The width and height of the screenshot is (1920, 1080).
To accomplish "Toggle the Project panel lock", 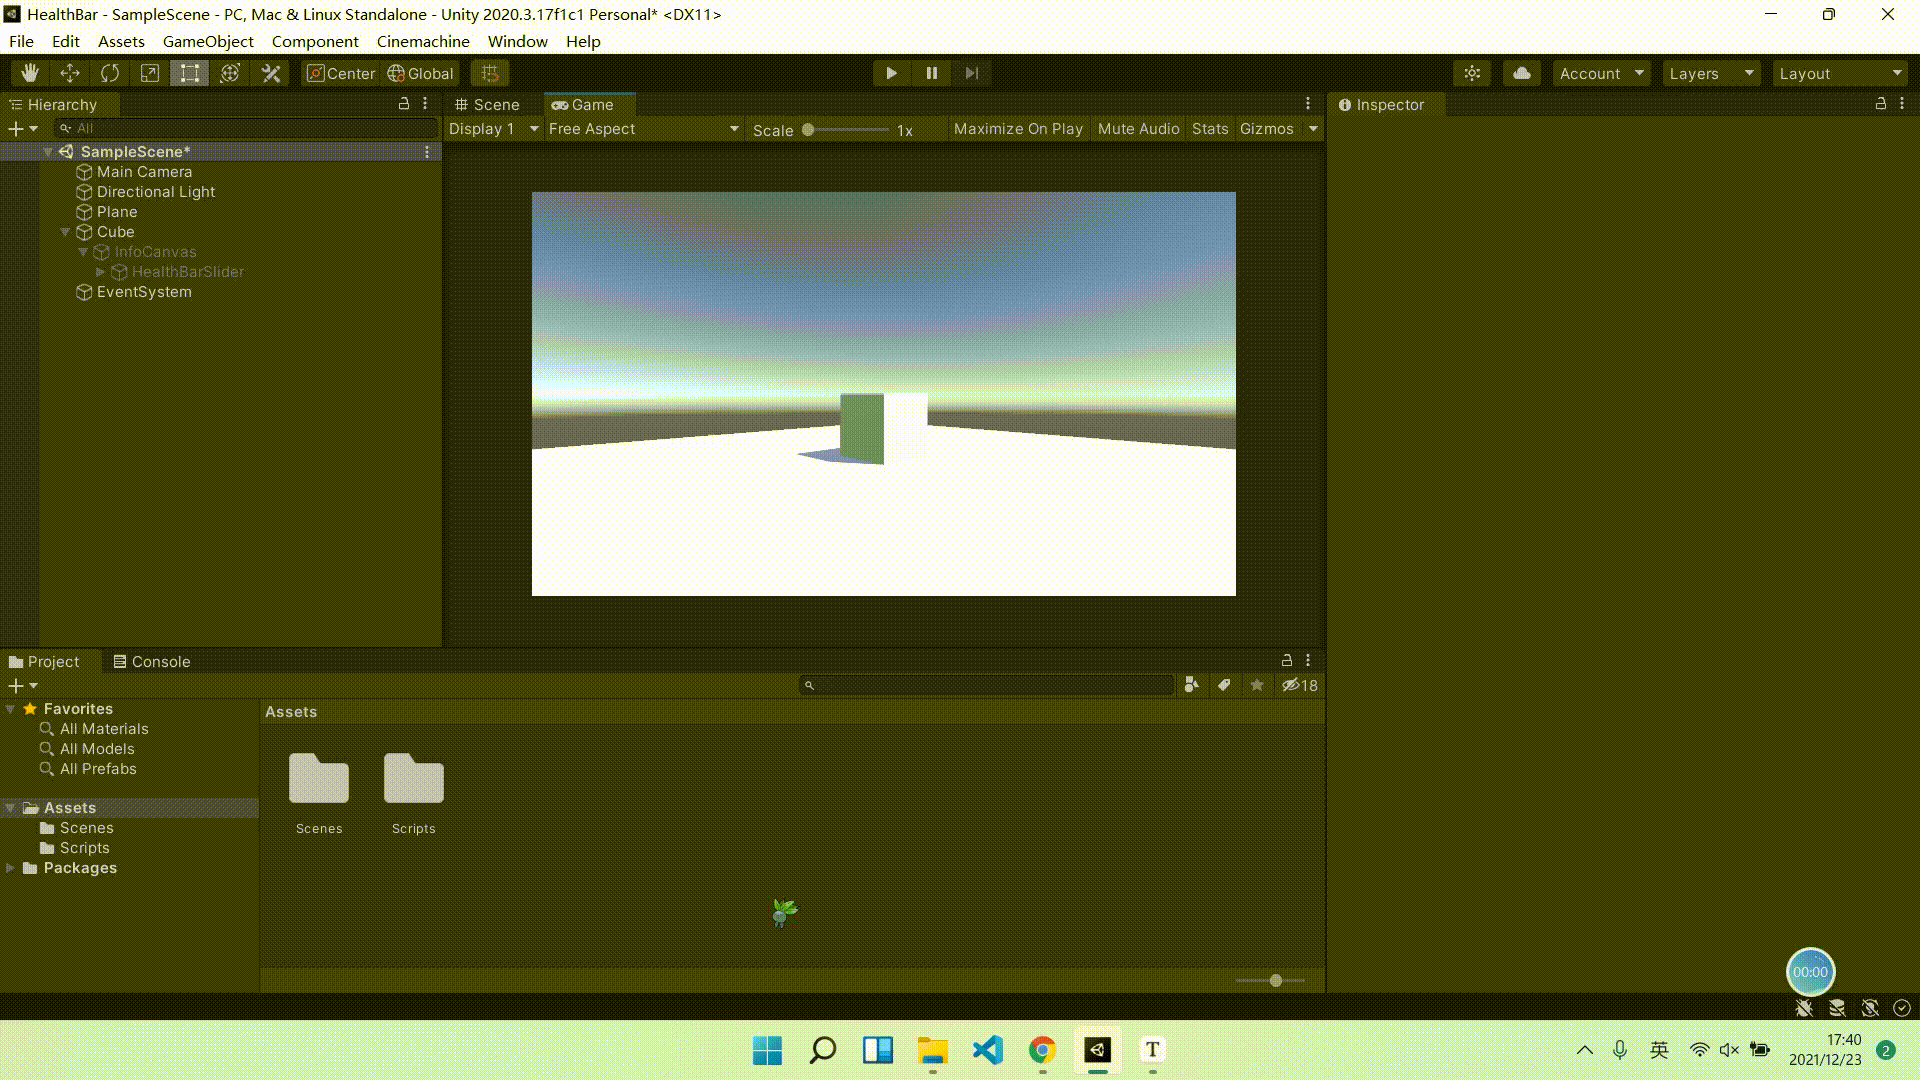I will point(1287,661).
